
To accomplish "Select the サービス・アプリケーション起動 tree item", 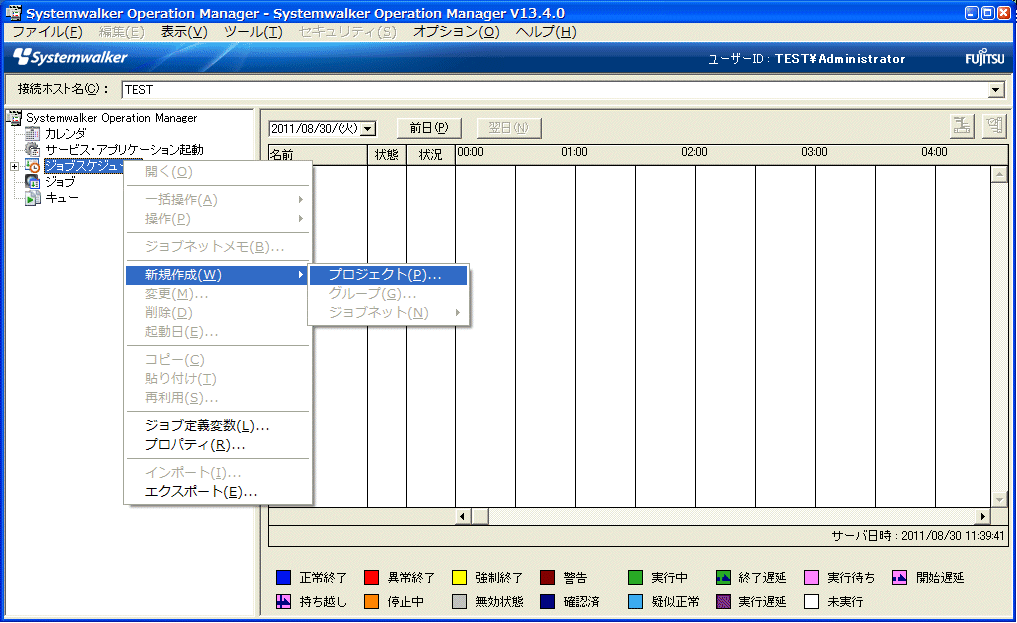I will [x=124, y=150].
